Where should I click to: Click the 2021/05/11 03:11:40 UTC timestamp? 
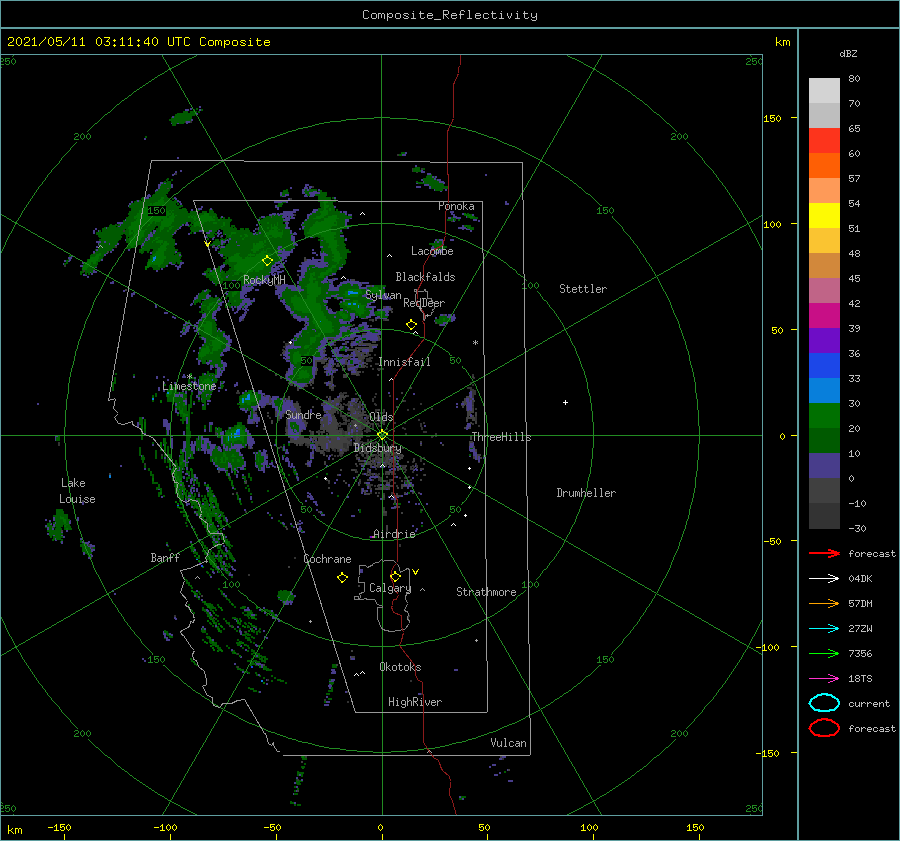click(138, 42)
